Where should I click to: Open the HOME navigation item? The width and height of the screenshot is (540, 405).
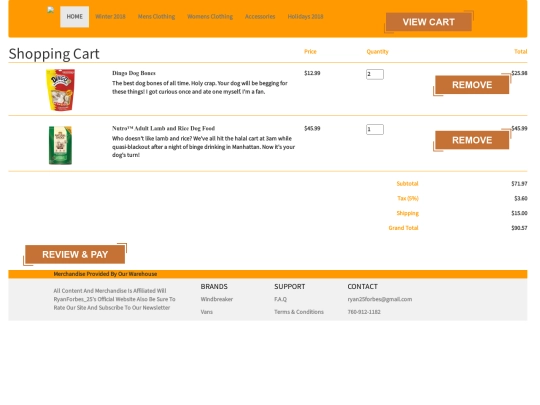coord(74,17)
